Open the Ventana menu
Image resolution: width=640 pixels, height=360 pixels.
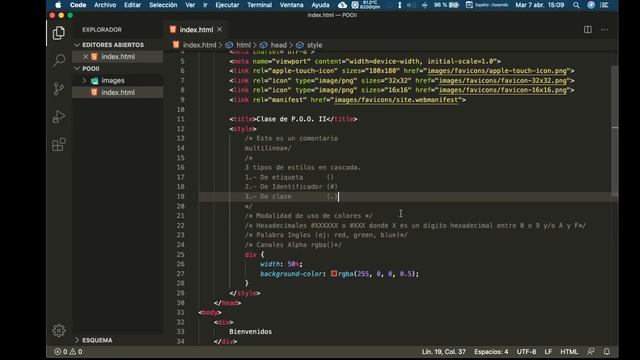(x=291, y=5)
